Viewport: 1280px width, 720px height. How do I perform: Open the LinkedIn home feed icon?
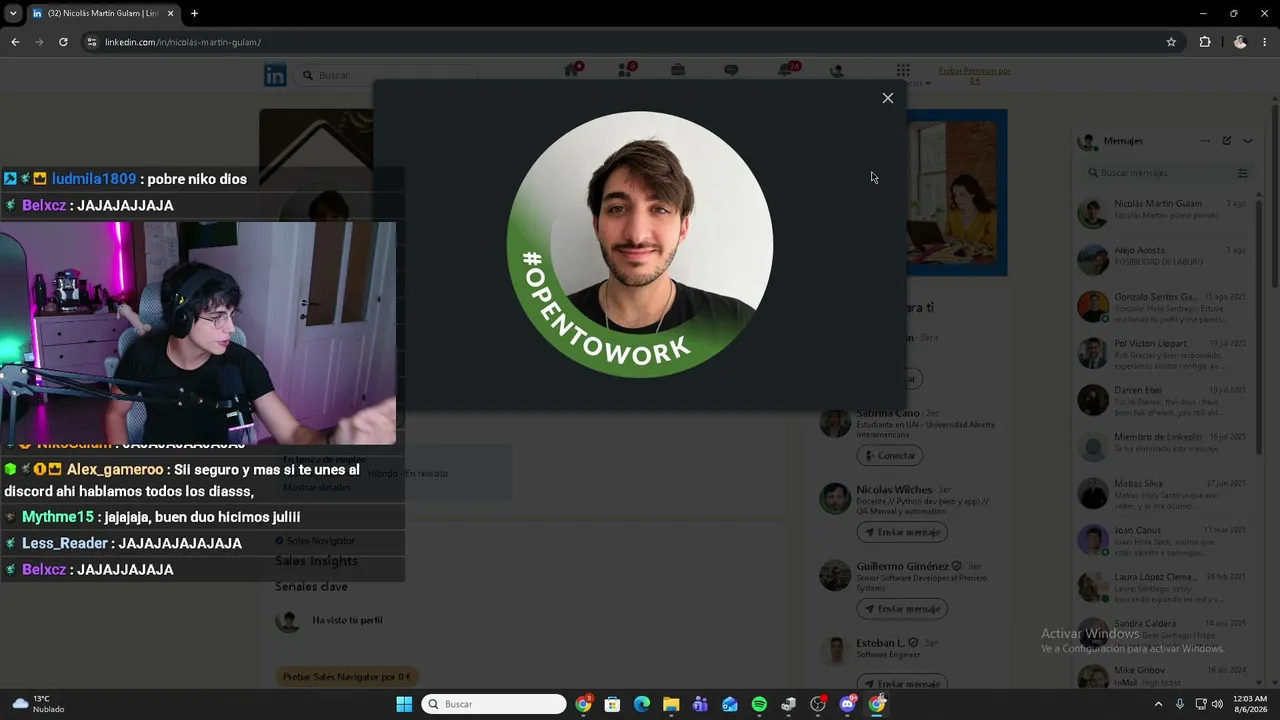pyautogui.click(x=573, y=70)
